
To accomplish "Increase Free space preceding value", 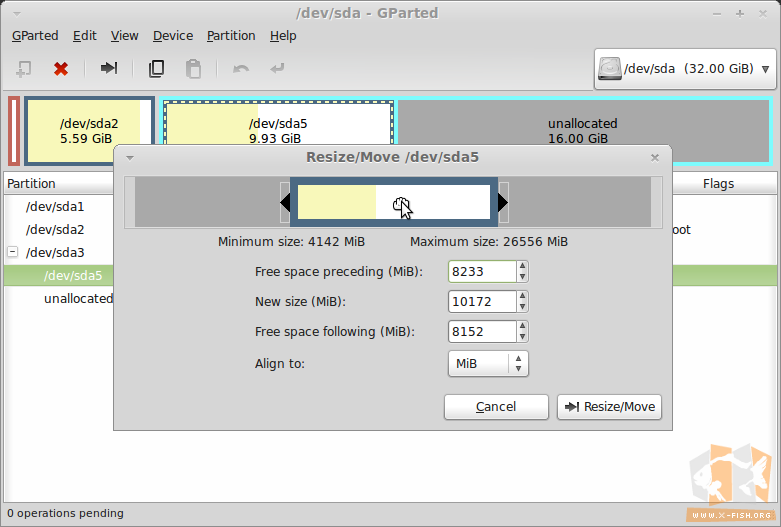I will point(522,266).
